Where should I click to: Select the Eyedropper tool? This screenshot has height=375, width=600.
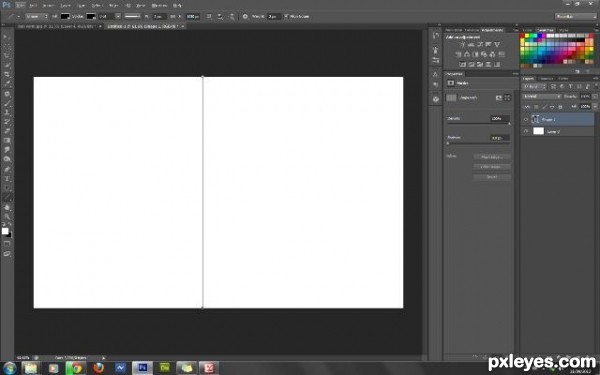[x=7, y=84]
